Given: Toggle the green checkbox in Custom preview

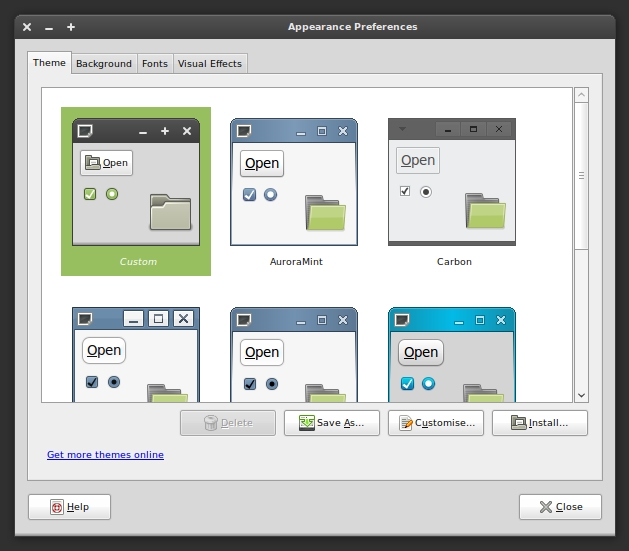Looking at the screenshot, I should pos(90,194).
